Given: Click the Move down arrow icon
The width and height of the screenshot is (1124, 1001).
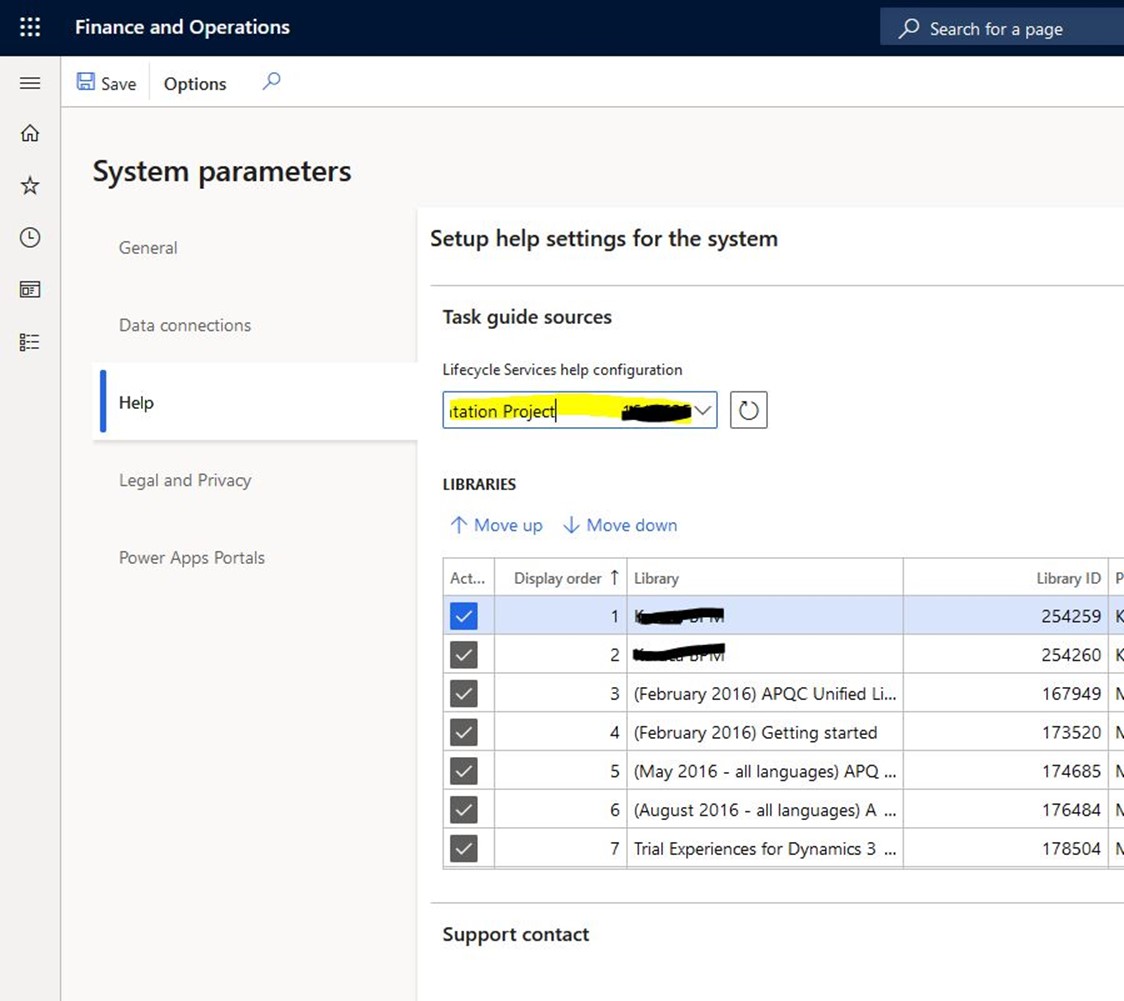Looking at the screenshot, I should [571, 525].
